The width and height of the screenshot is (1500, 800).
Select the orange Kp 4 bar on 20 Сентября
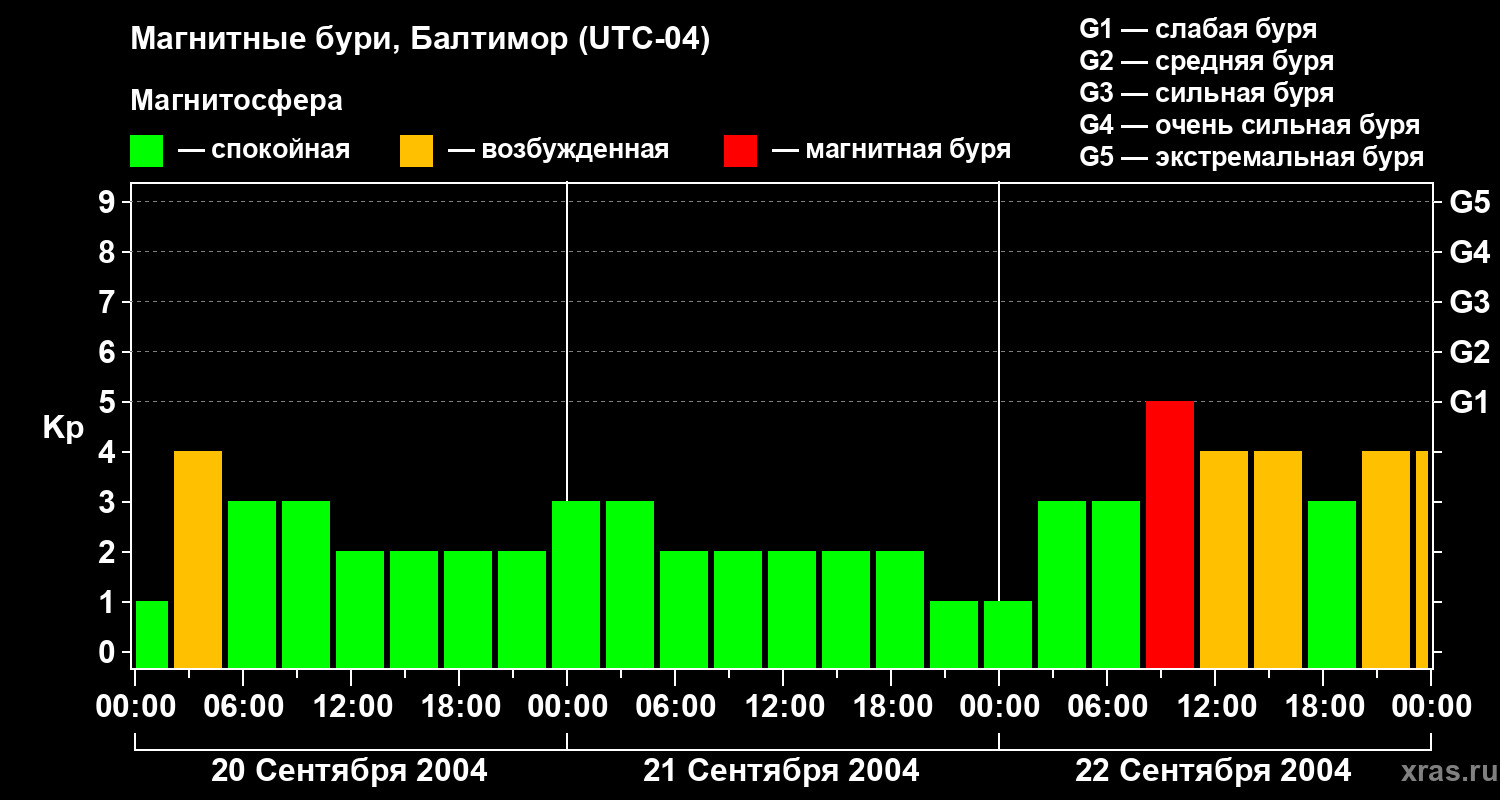[198, 559]
